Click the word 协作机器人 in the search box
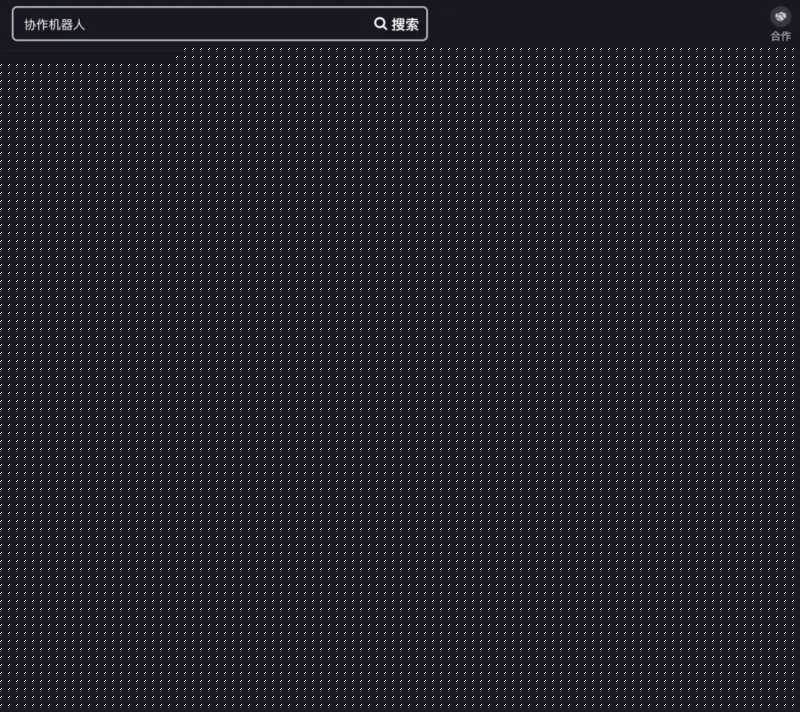 coord(55,24)
